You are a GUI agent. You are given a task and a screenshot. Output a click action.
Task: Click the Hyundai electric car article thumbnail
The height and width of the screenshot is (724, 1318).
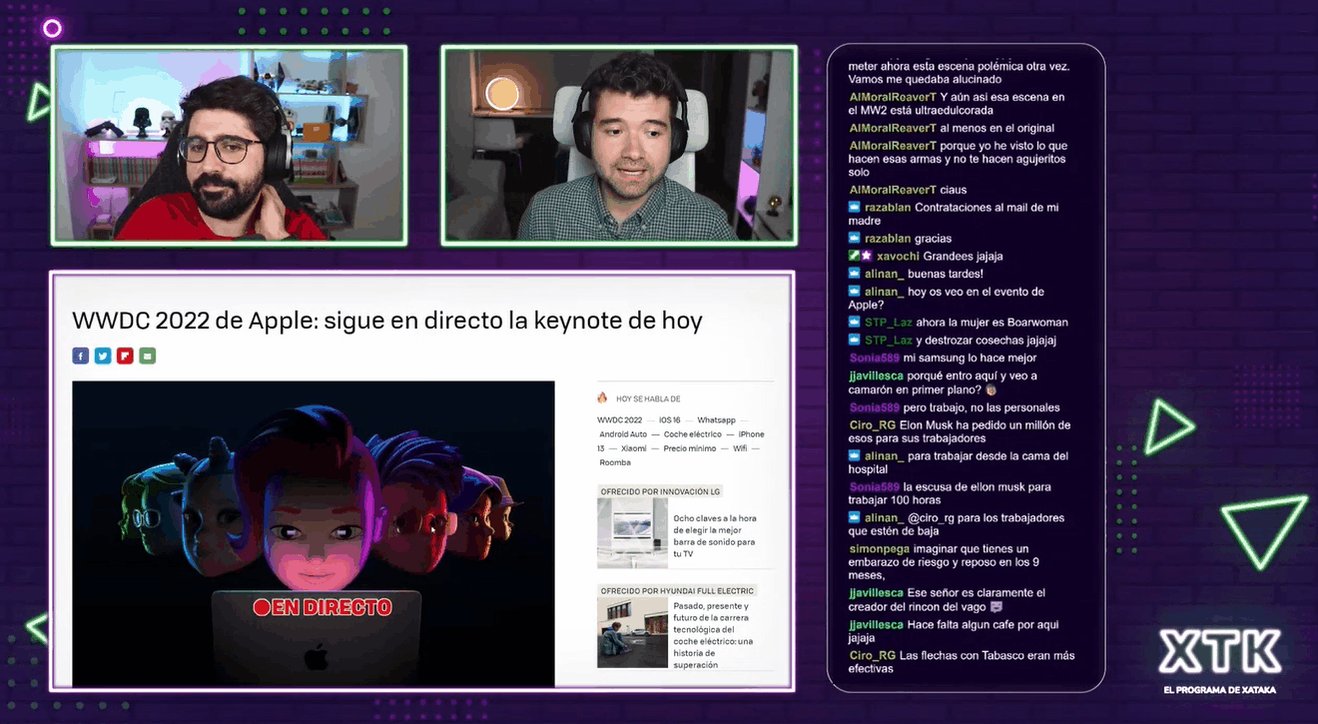click(x=632, y=631)
